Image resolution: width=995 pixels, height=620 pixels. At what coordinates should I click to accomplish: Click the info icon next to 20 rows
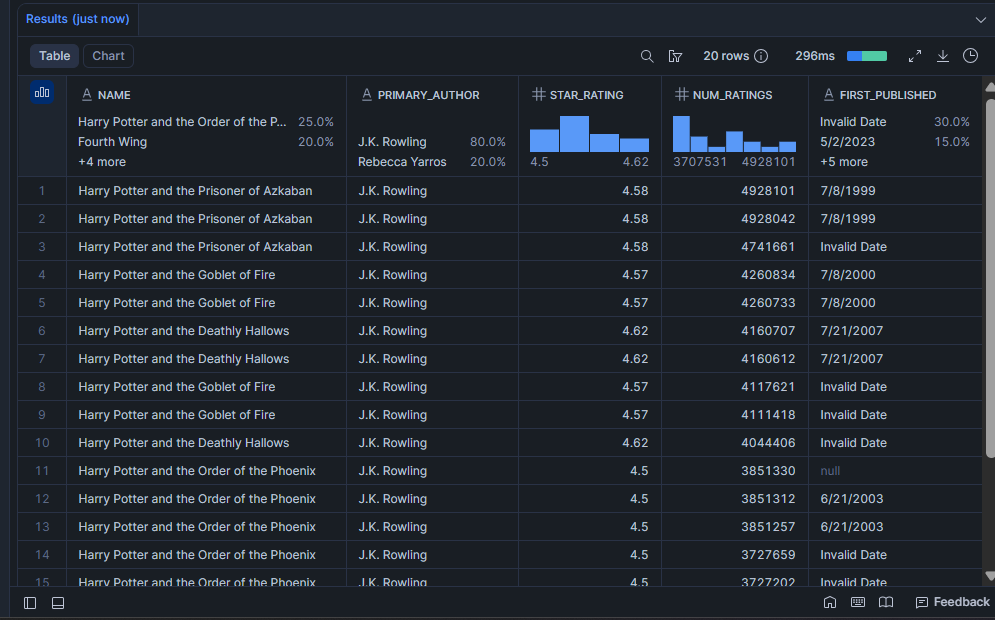pos(761,56)
